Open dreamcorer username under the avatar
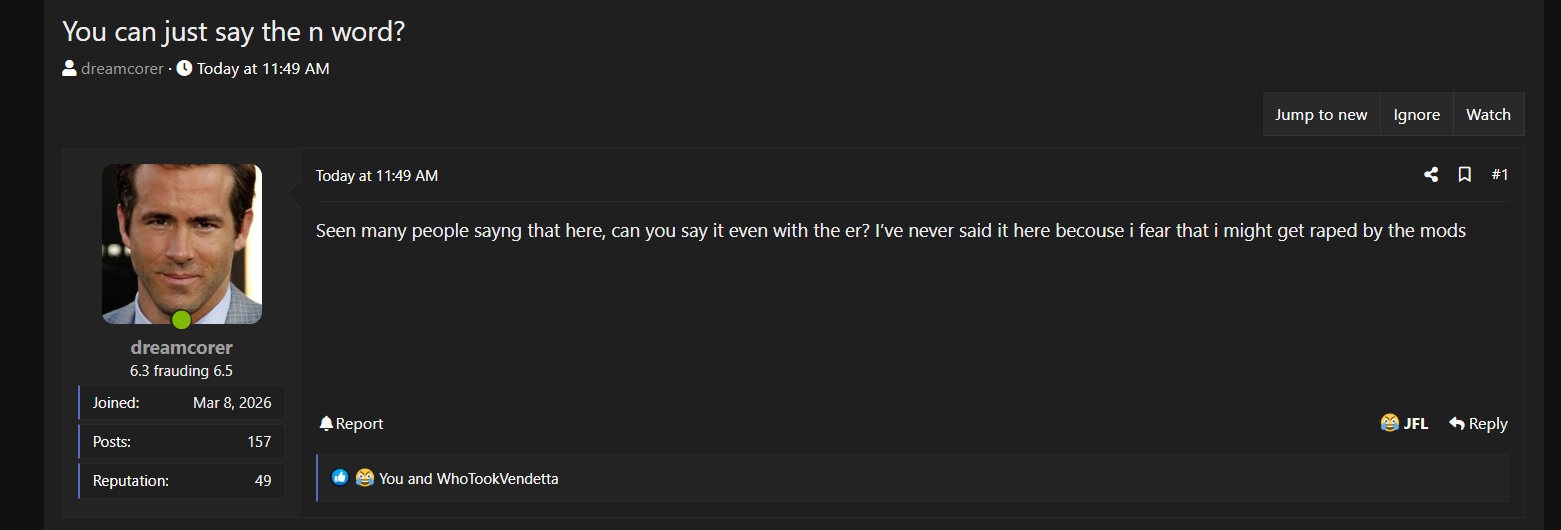Screen dimensions: 1561x530 [182, 348]
